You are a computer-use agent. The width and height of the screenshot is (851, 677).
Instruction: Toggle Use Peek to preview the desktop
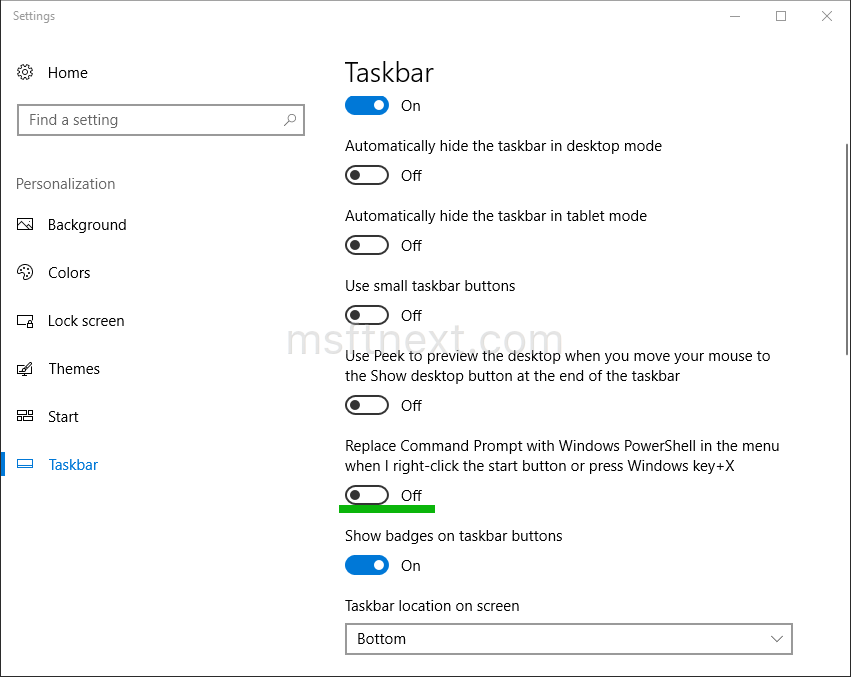367,404
